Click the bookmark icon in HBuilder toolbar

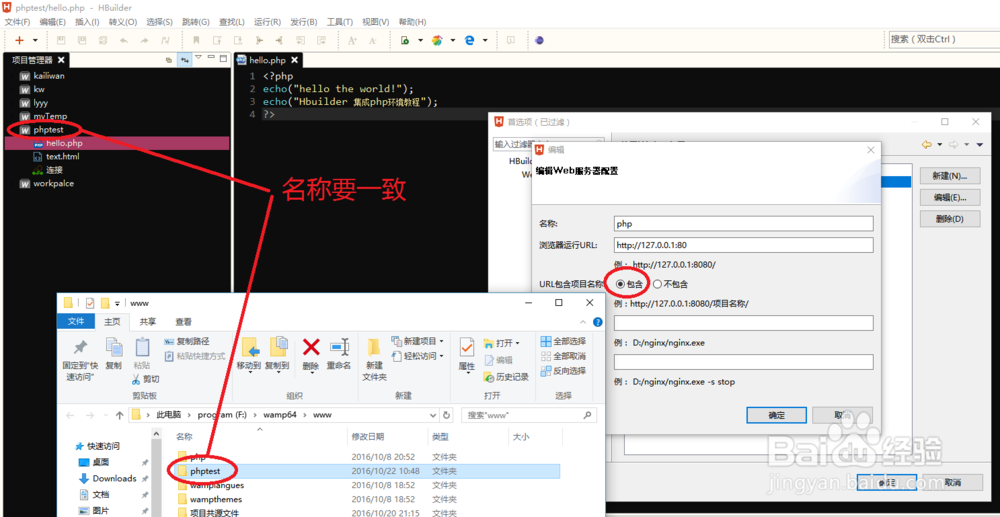pyautogui.click(x=197, y=40)
